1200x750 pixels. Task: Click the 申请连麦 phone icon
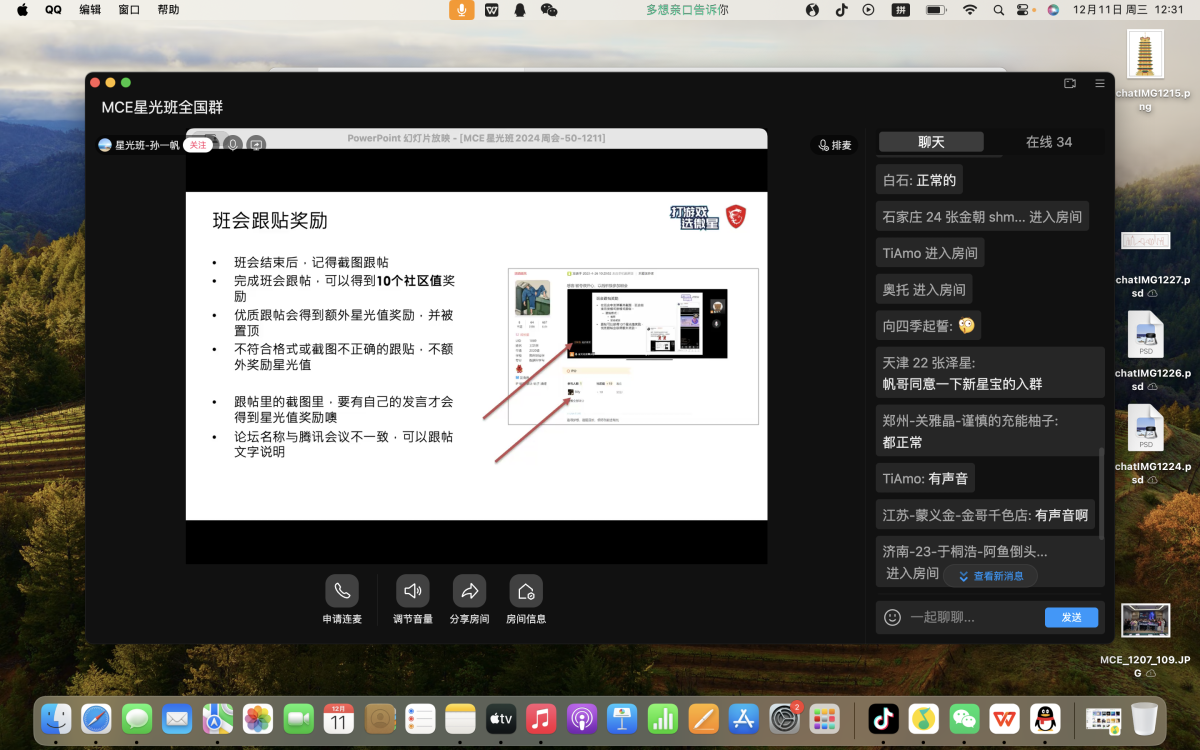[x=342, y=591]
